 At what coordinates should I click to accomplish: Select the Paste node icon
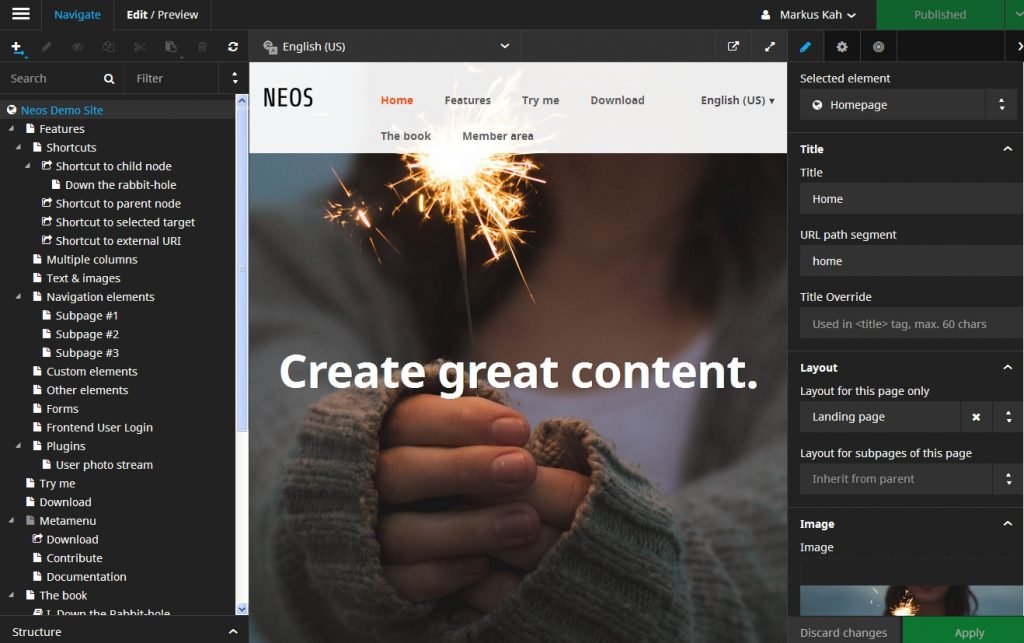172,47
